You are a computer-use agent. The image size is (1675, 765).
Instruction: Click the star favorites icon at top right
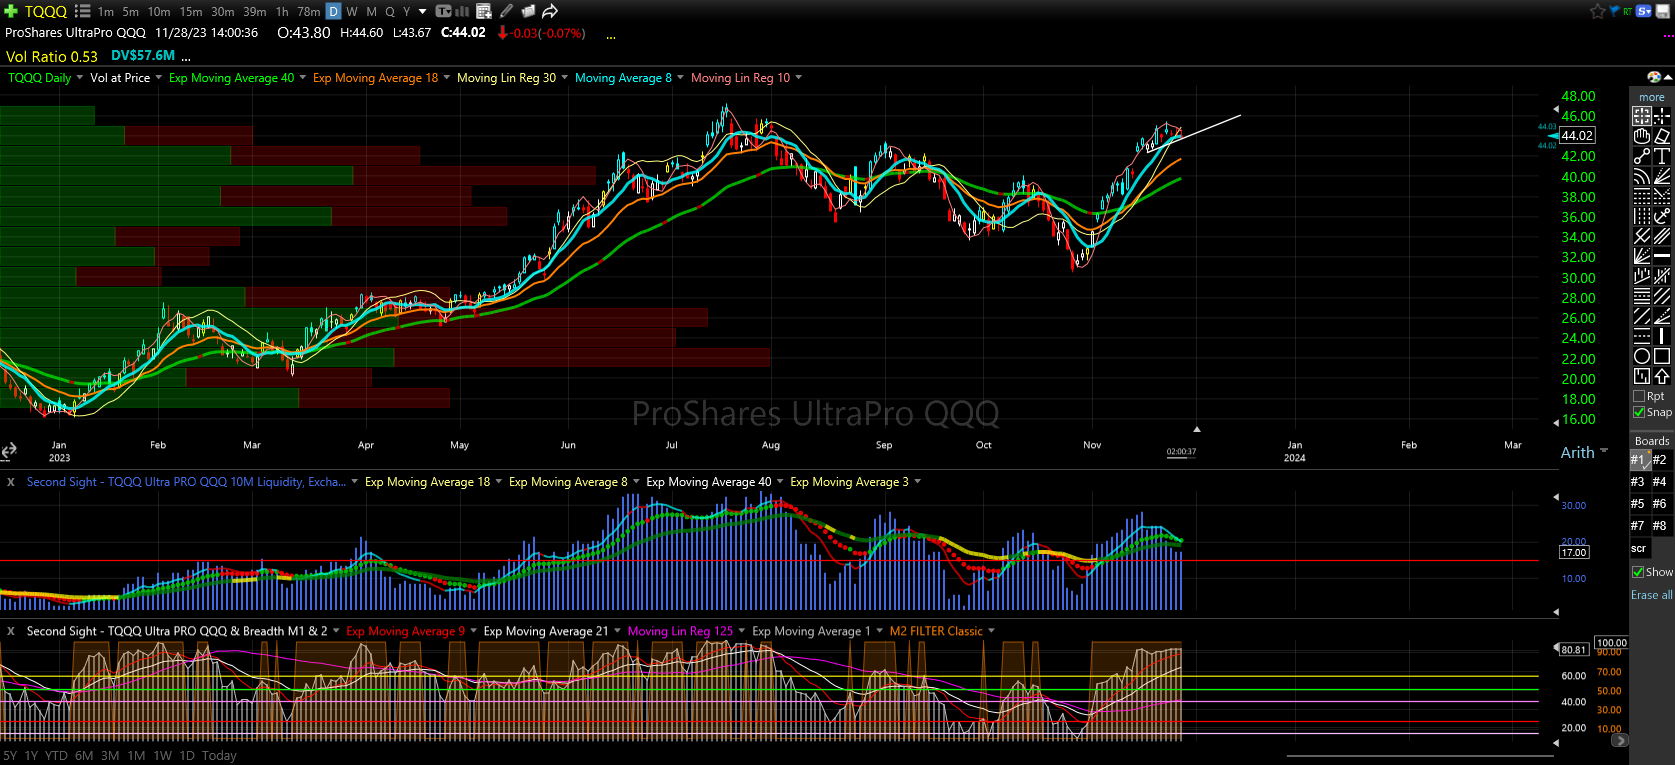1597,11
